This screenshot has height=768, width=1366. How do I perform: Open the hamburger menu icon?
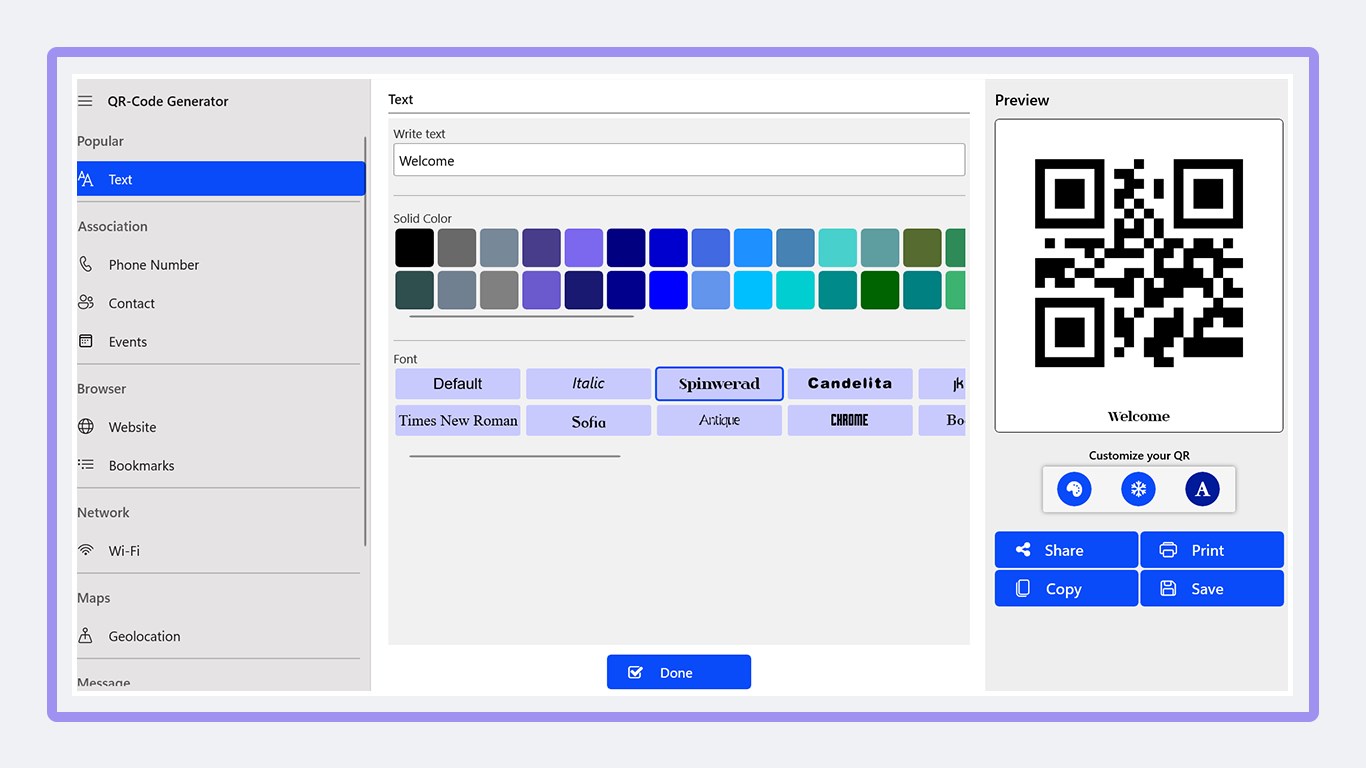85,101
